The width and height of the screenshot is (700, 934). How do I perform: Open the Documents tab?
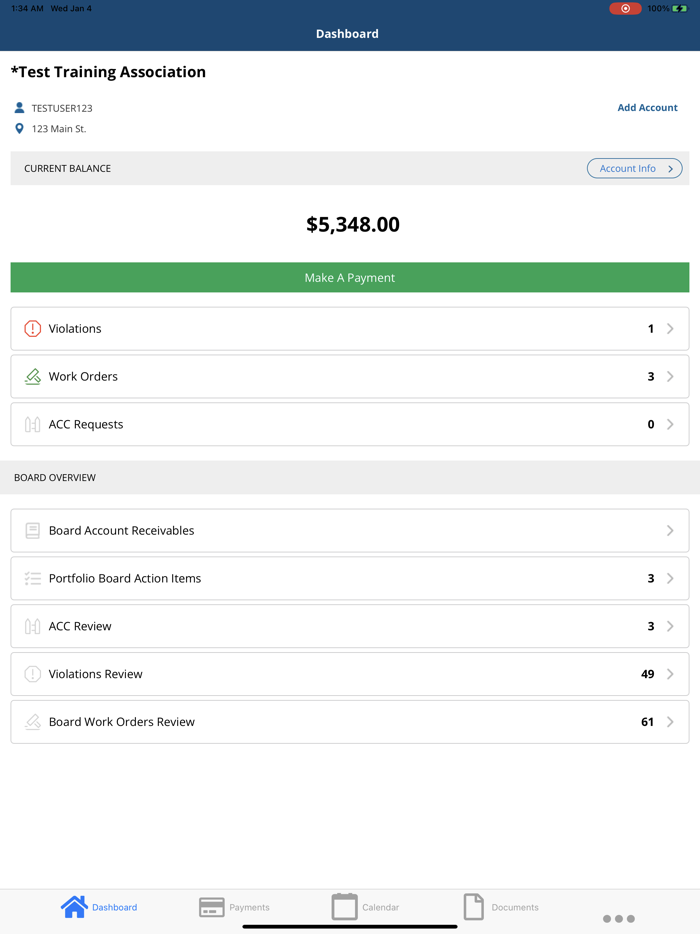click(500, 907)
